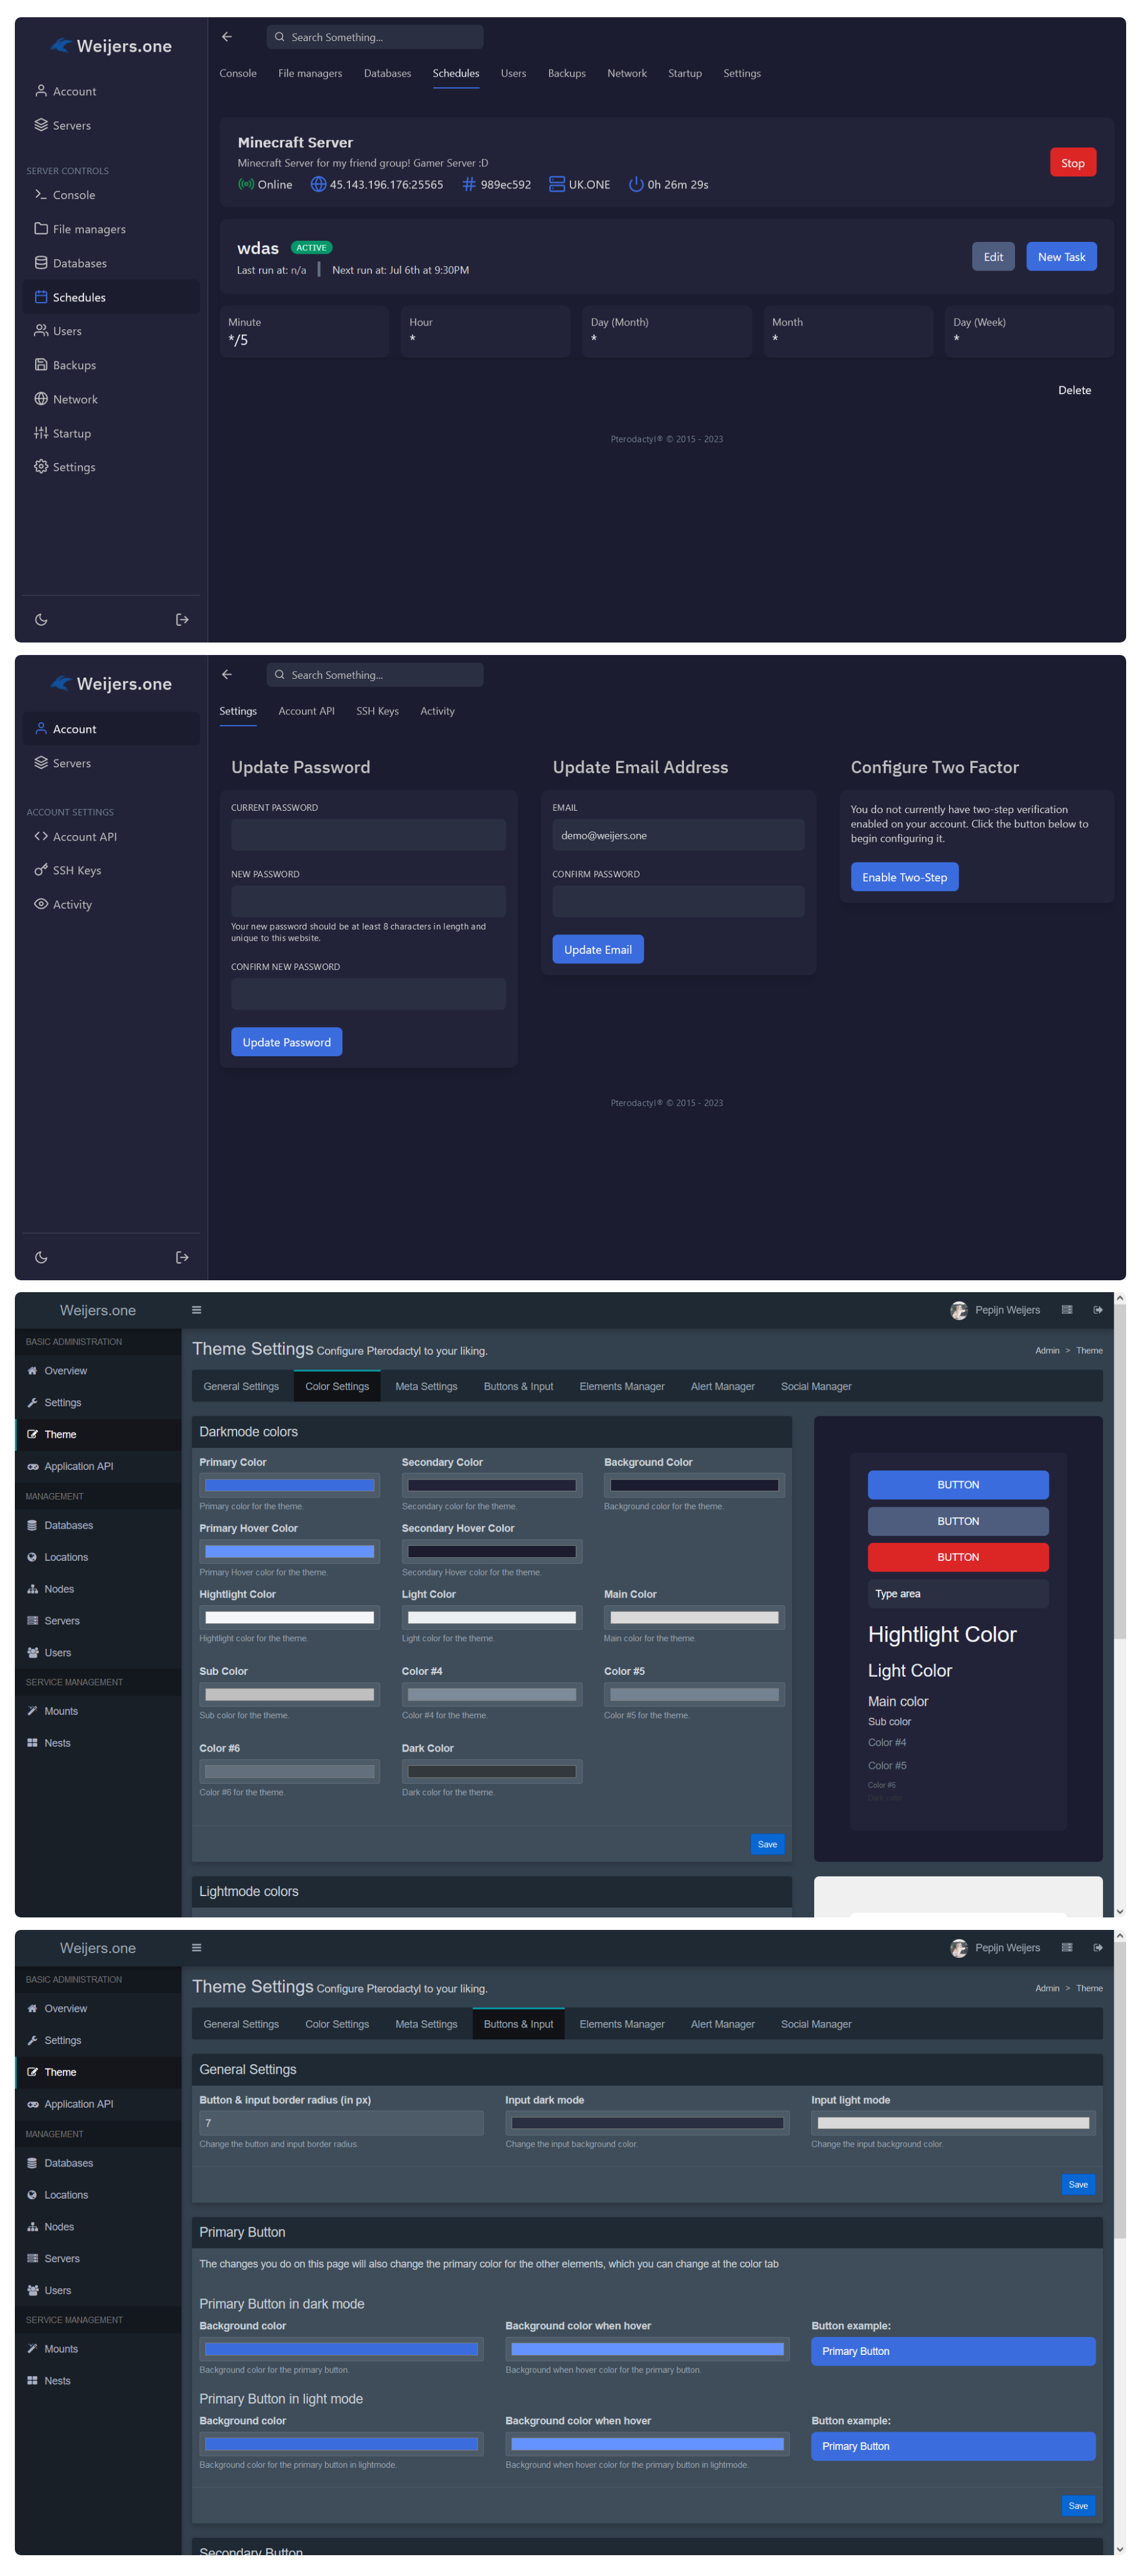Open File managers folder icon in sidebar
The image size is (1141, 2576).
pos(41,228)
